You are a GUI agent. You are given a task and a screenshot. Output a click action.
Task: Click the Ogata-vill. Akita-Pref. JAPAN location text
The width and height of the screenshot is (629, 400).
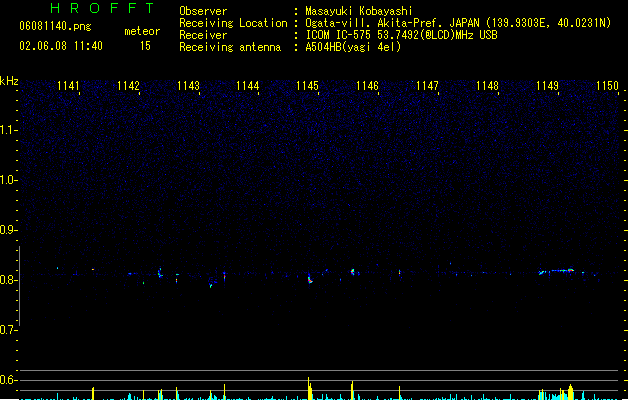458,23
